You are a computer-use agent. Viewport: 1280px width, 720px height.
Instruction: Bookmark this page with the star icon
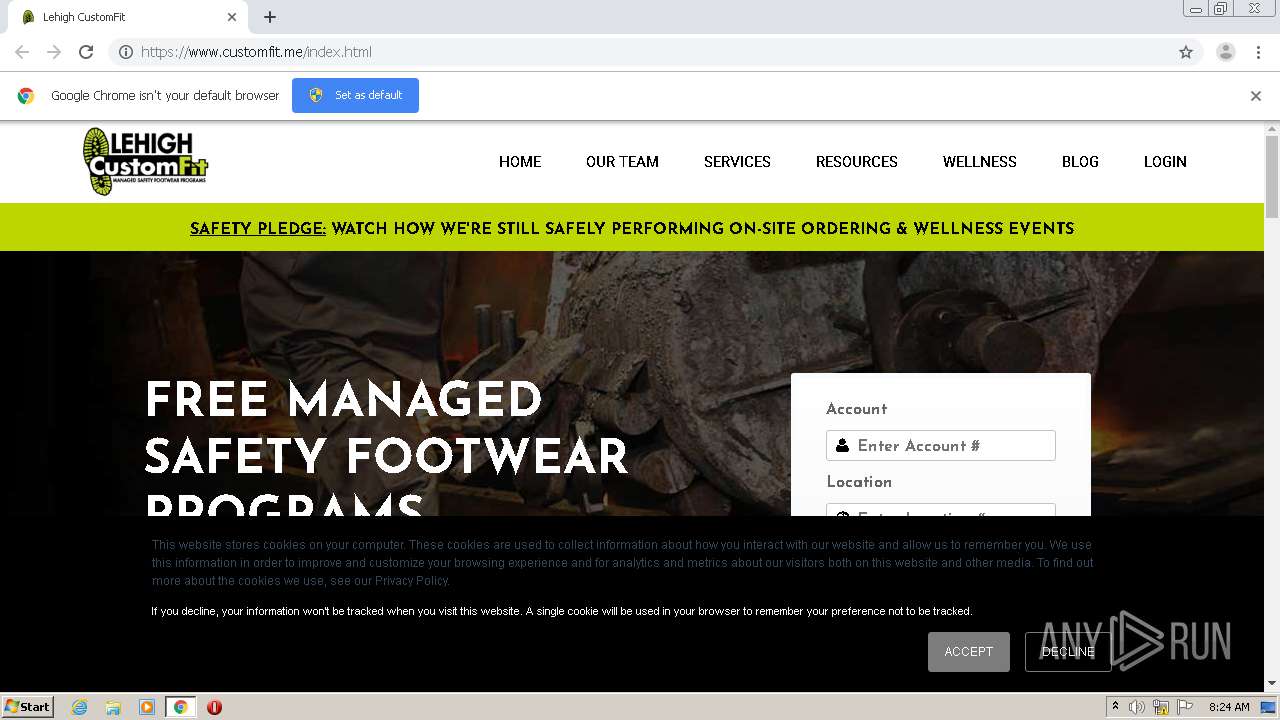tap(1186, 52)
